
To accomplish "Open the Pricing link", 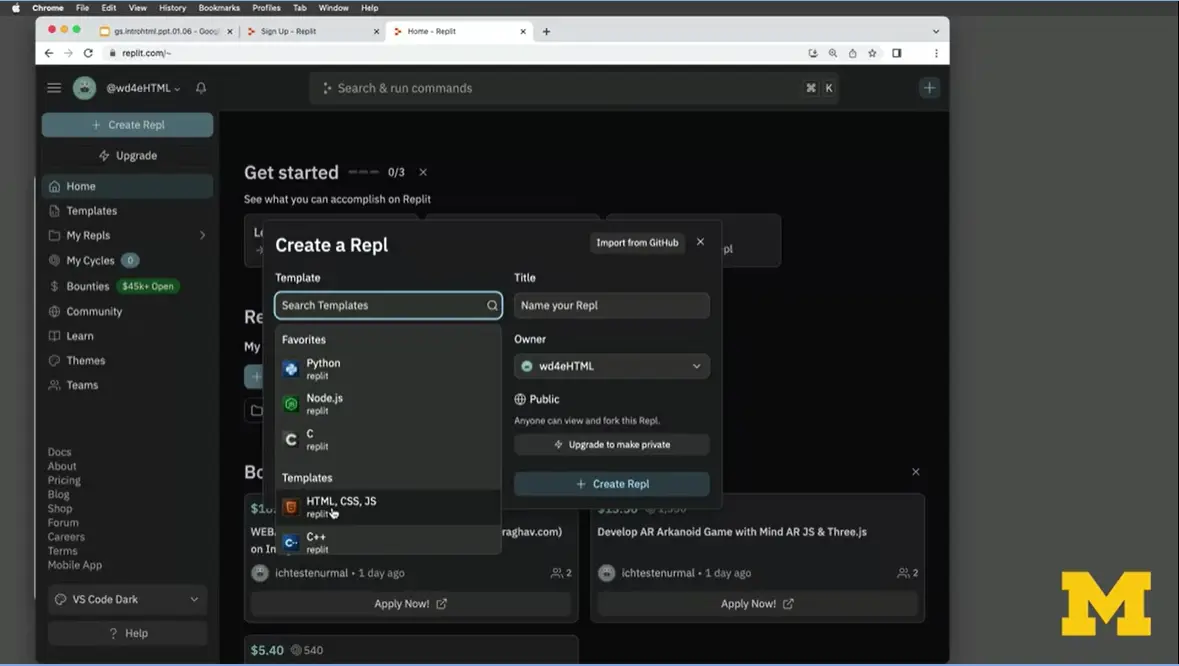I will tap(64, 480).
